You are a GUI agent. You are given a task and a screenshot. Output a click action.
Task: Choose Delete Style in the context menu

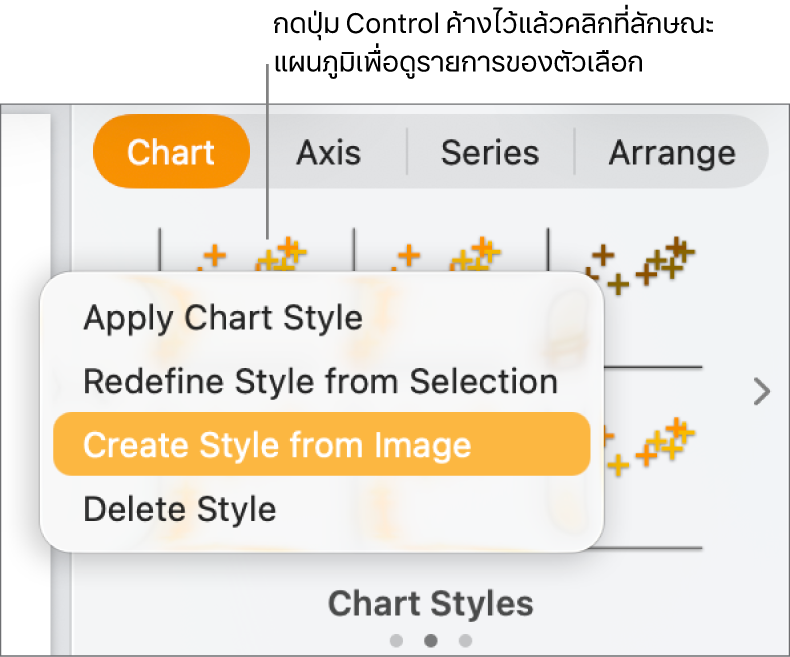pos(180,508)
